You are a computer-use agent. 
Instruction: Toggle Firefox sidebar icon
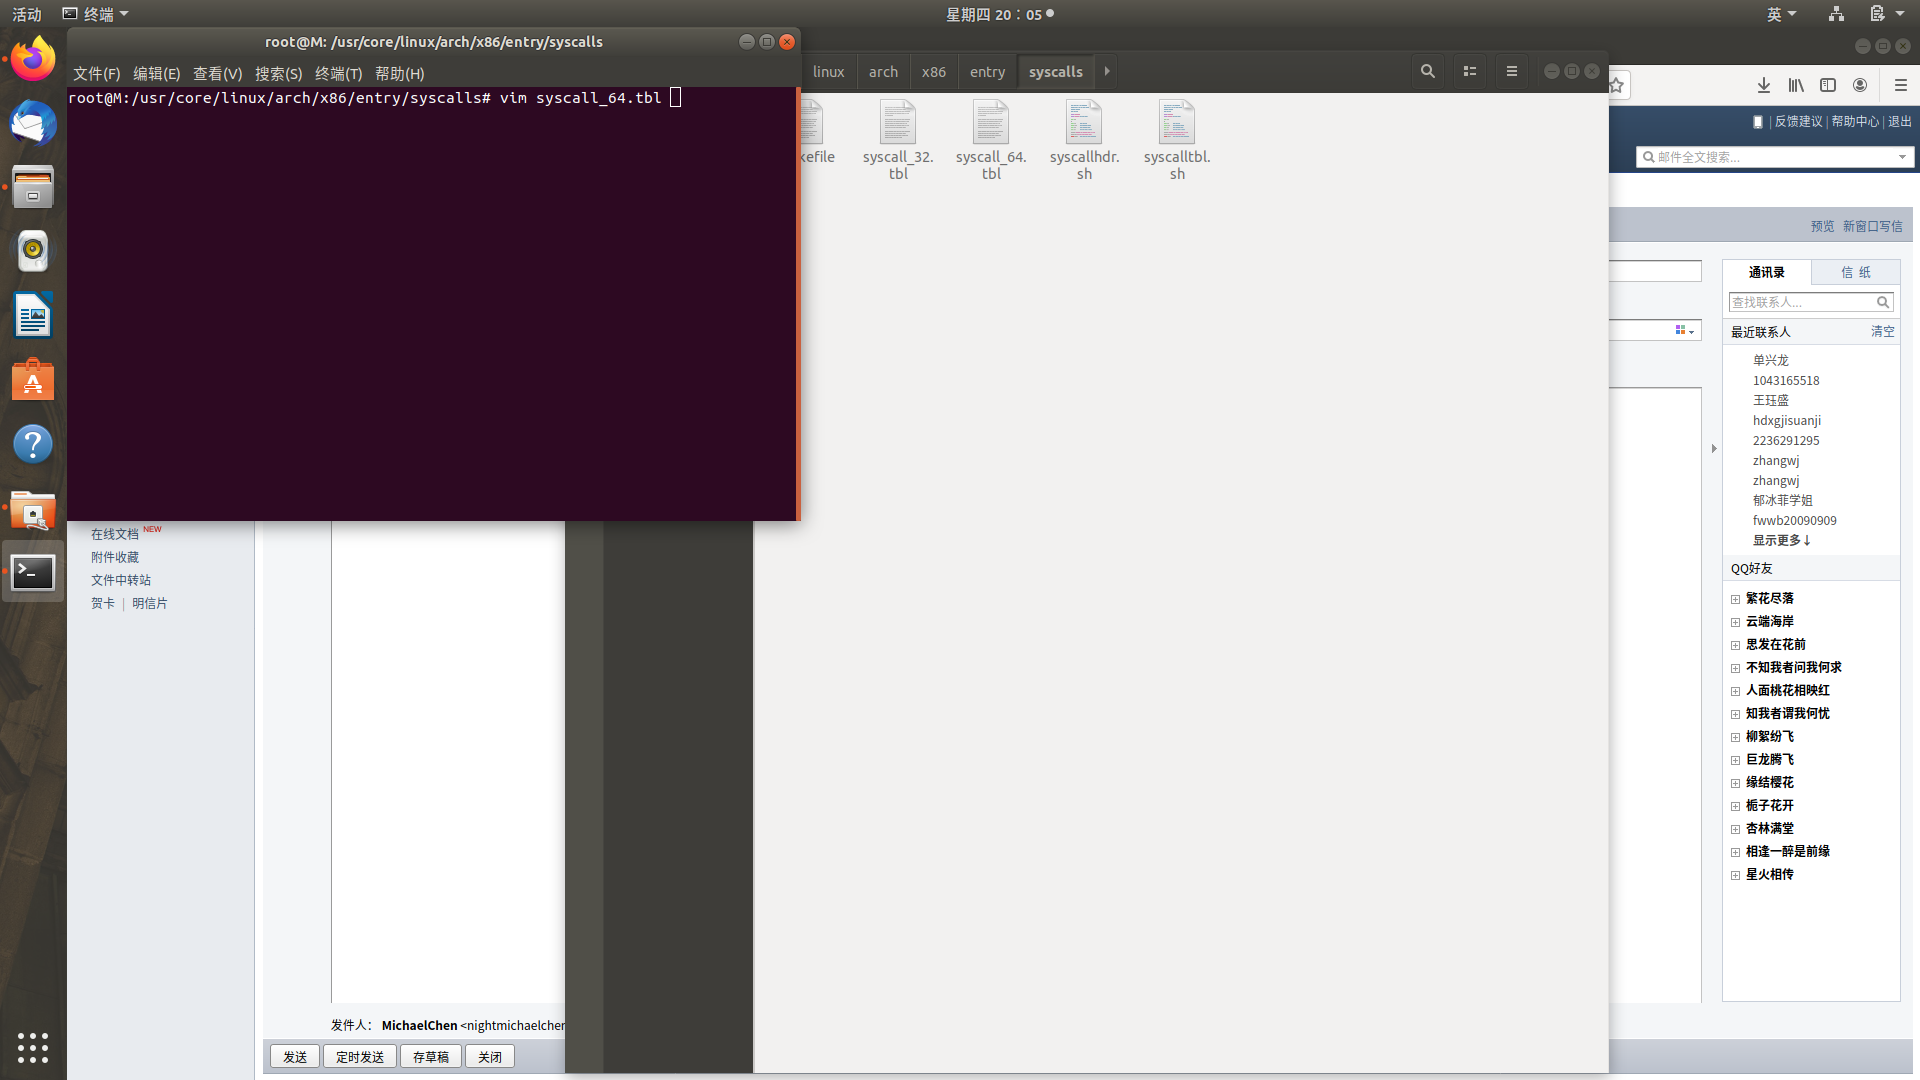pos(1828,86)
